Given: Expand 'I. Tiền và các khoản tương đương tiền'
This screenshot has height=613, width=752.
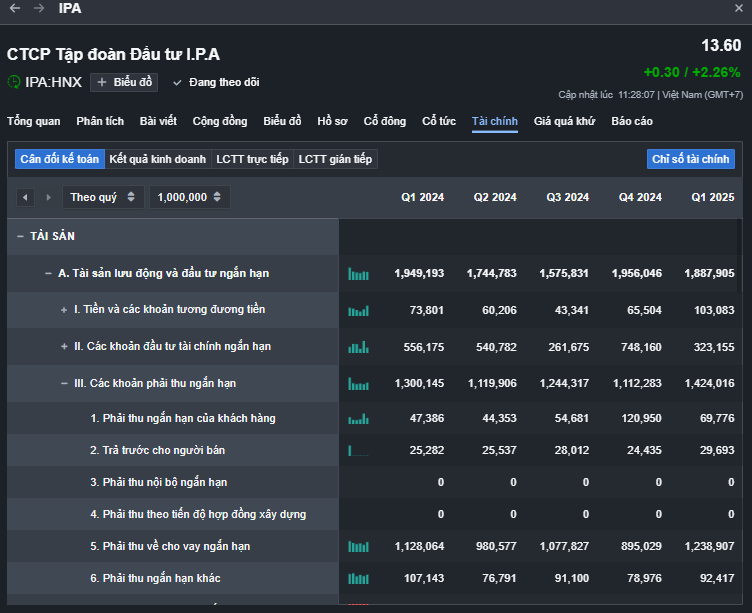Looking at the screenshot, I should (x=64, y=310).
